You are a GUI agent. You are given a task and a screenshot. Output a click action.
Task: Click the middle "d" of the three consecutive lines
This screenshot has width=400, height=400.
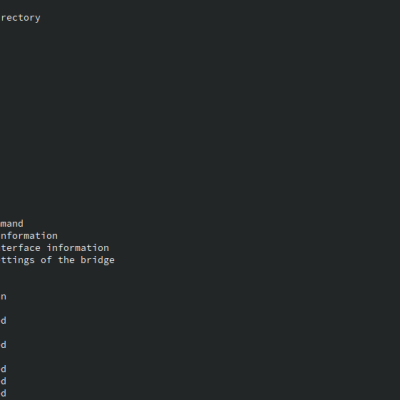[3, 381]
